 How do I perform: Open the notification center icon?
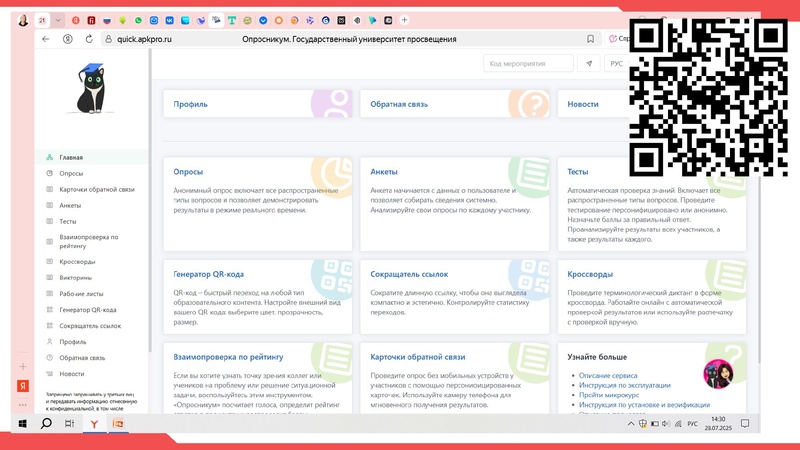coord(745,423)
